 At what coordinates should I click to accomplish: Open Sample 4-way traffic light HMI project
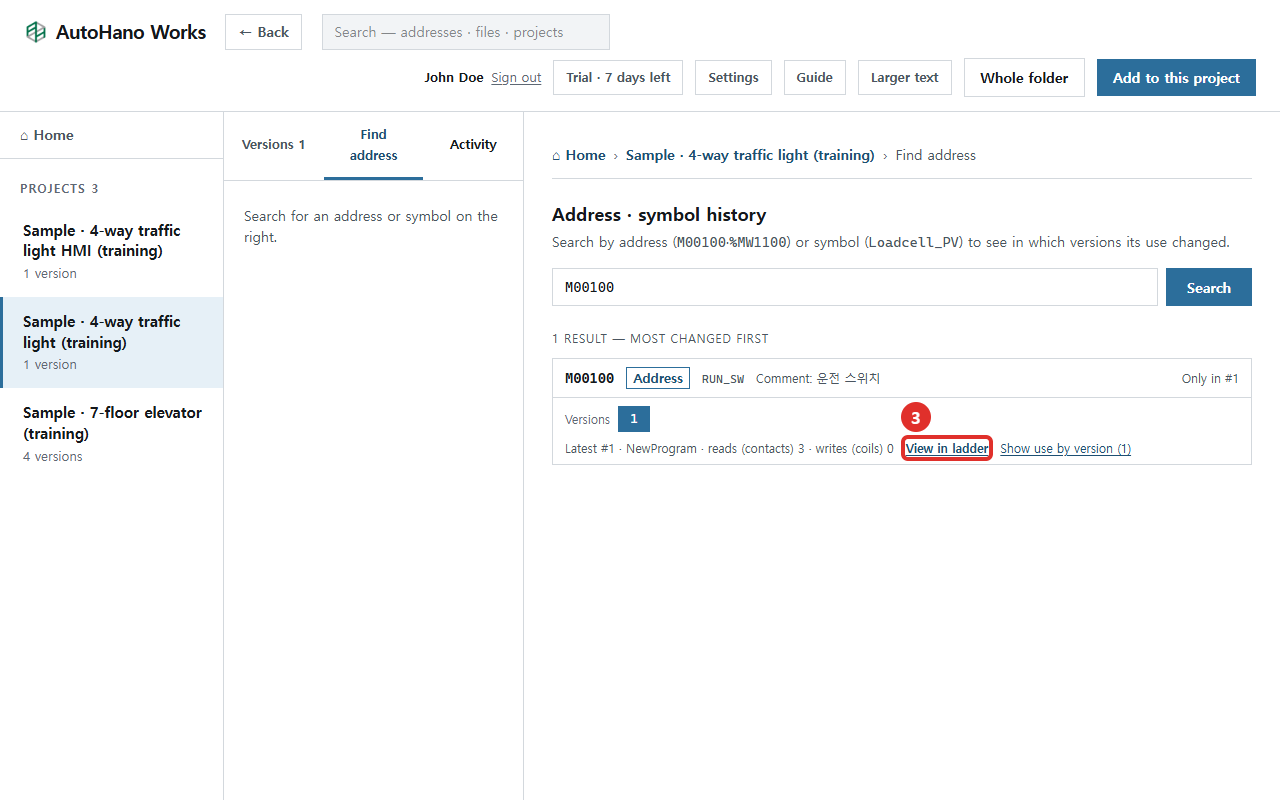click(111, 251)
